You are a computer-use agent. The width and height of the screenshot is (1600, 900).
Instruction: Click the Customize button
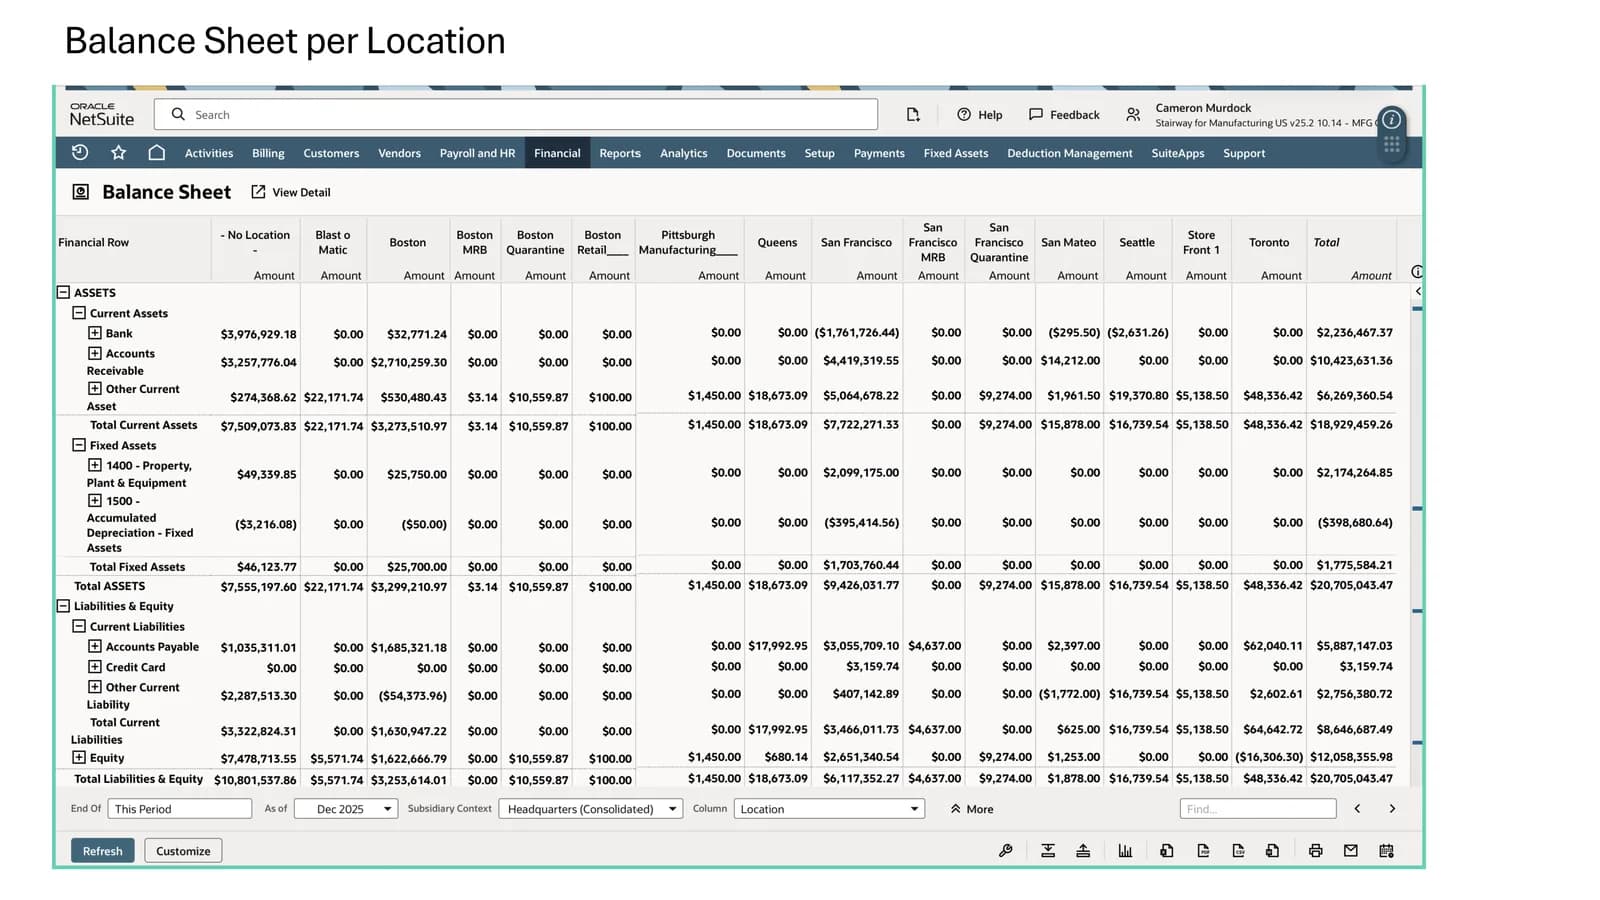click(183, 850)
